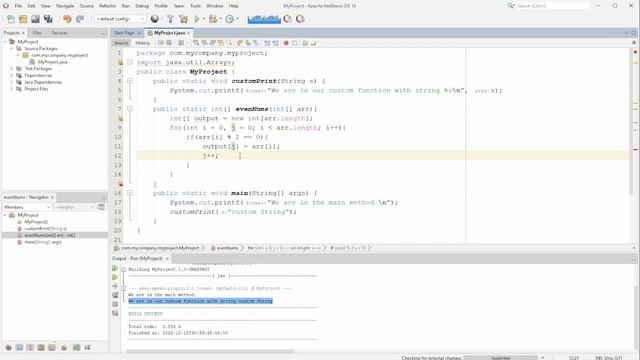Click the memory usage bar in the toolbar
The height and width of the screenshot is (360, 640).
[x=264, y=19]
